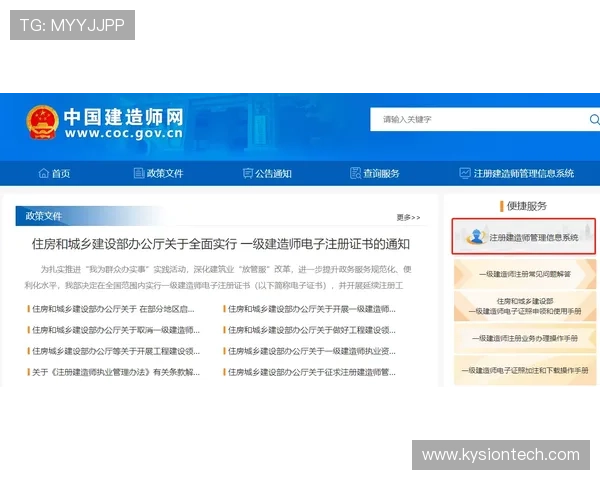Viewport: 600px width, 480px height.
Task: Open link 关于《注册建造师执业管理办法》有关条款解...
Action: click(116, 372)
